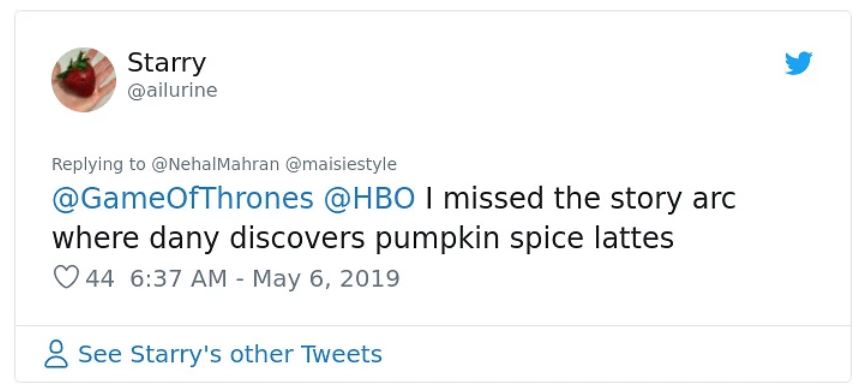
Task: Click the blue Twitter bird logo
Action: point(798,63)
